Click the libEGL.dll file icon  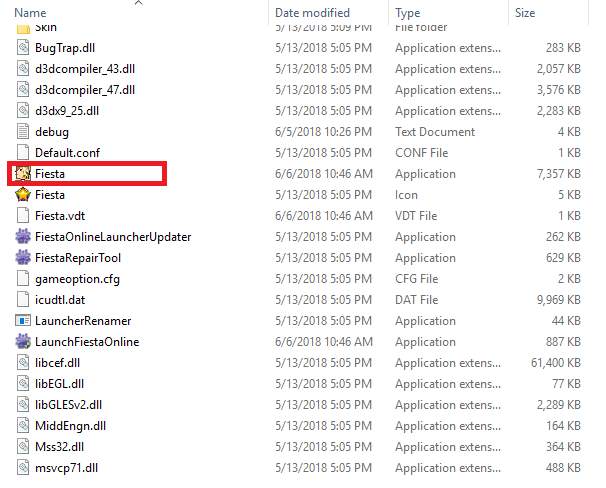point(23,384)
